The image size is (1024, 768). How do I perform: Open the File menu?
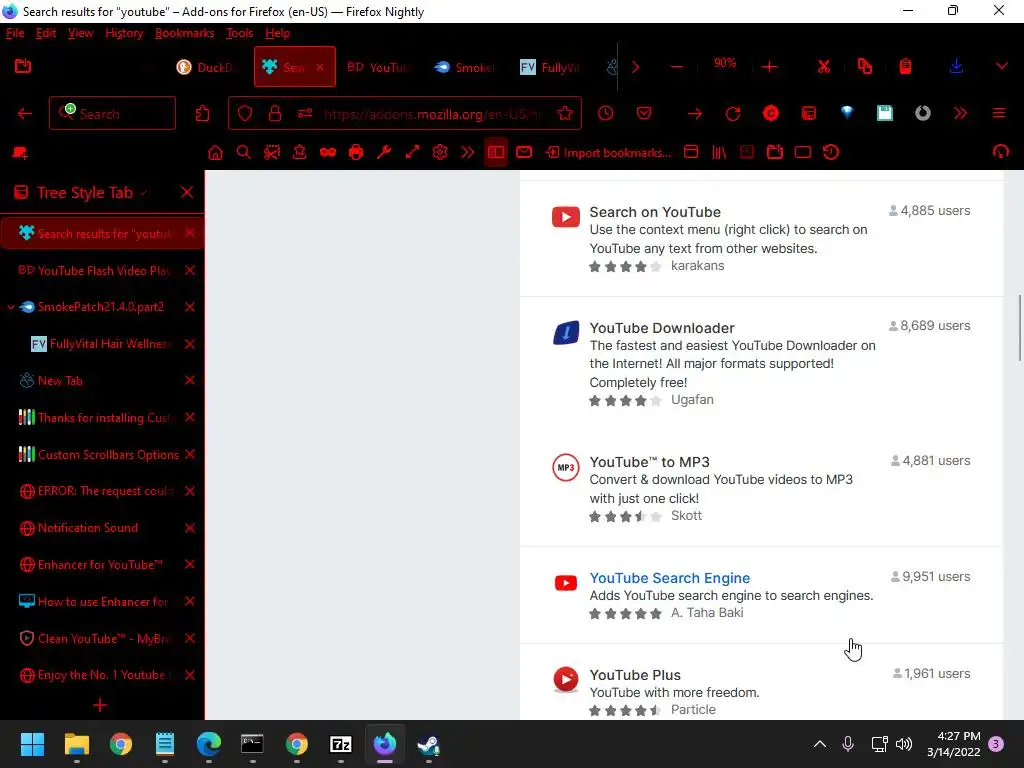coord(15,33)
